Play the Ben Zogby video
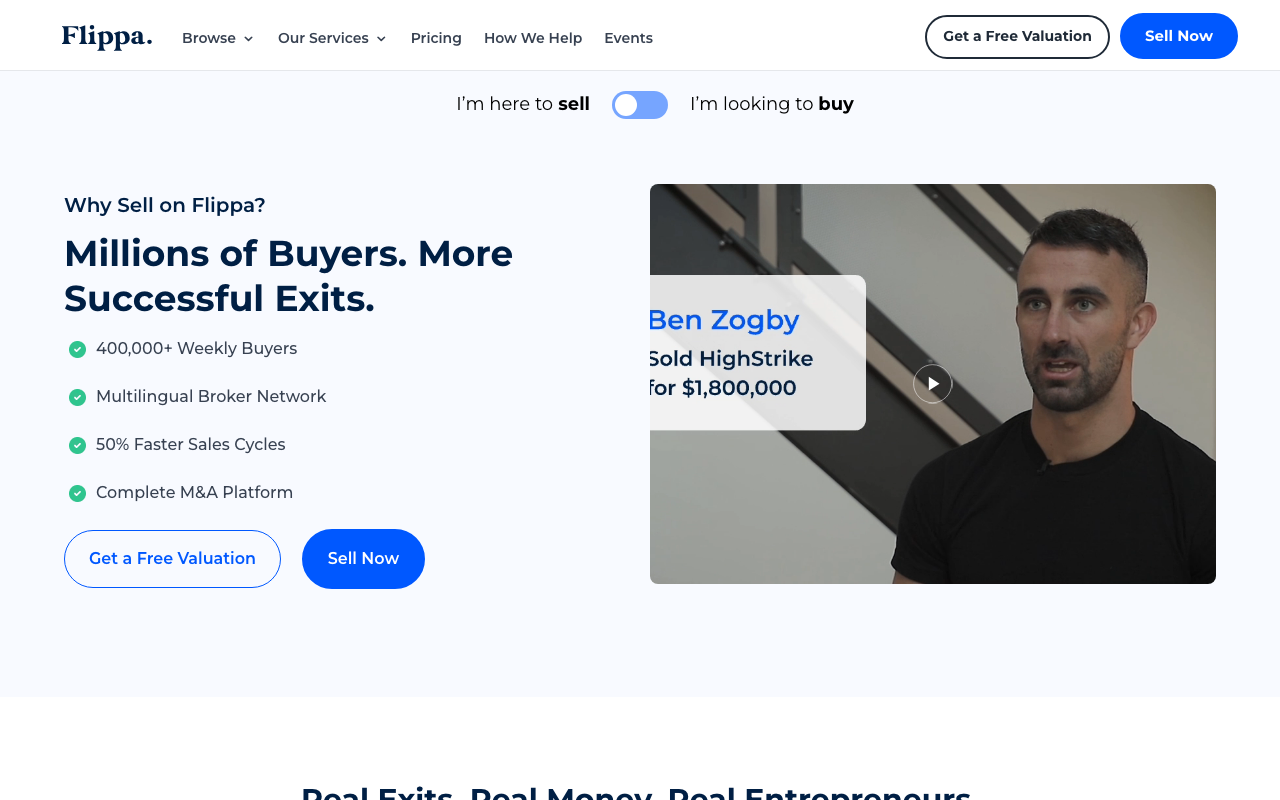 [932, 384]
